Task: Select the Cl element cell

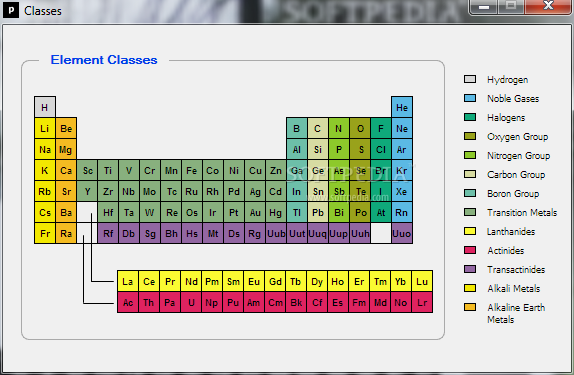Action: (381, 149)
